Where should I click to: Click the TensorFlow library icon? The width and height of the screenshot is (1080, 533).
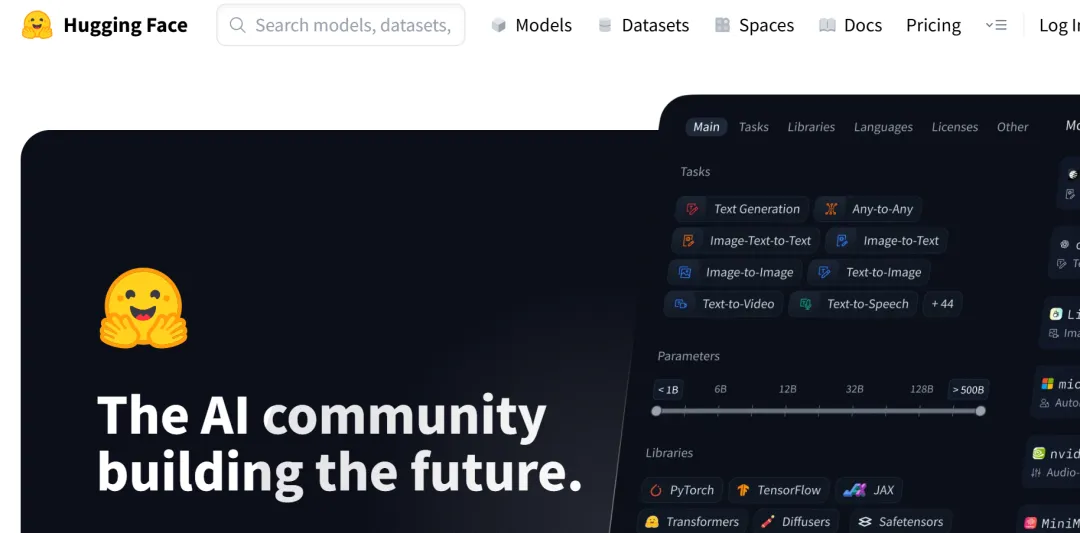743,490
